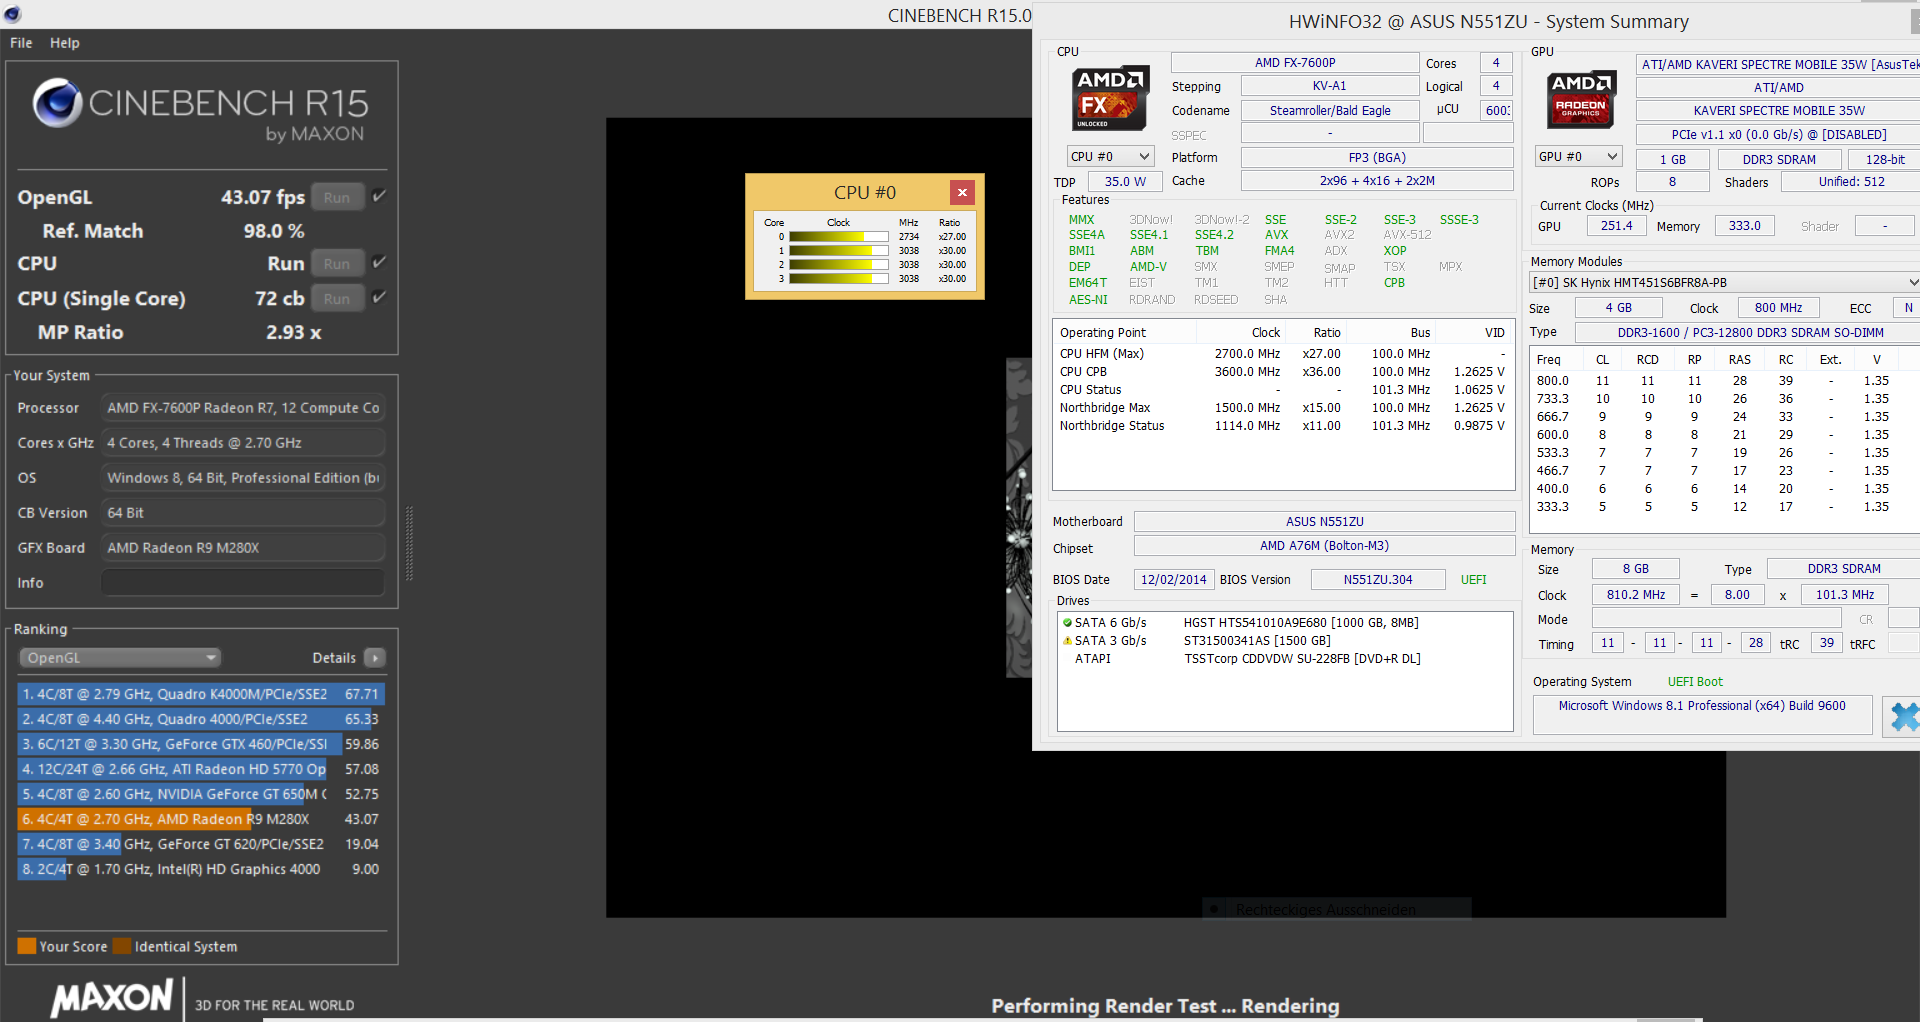Click the Identical System legend swatch
This screenshot has width=1920, height=1022.
click(x=122, y=946)
